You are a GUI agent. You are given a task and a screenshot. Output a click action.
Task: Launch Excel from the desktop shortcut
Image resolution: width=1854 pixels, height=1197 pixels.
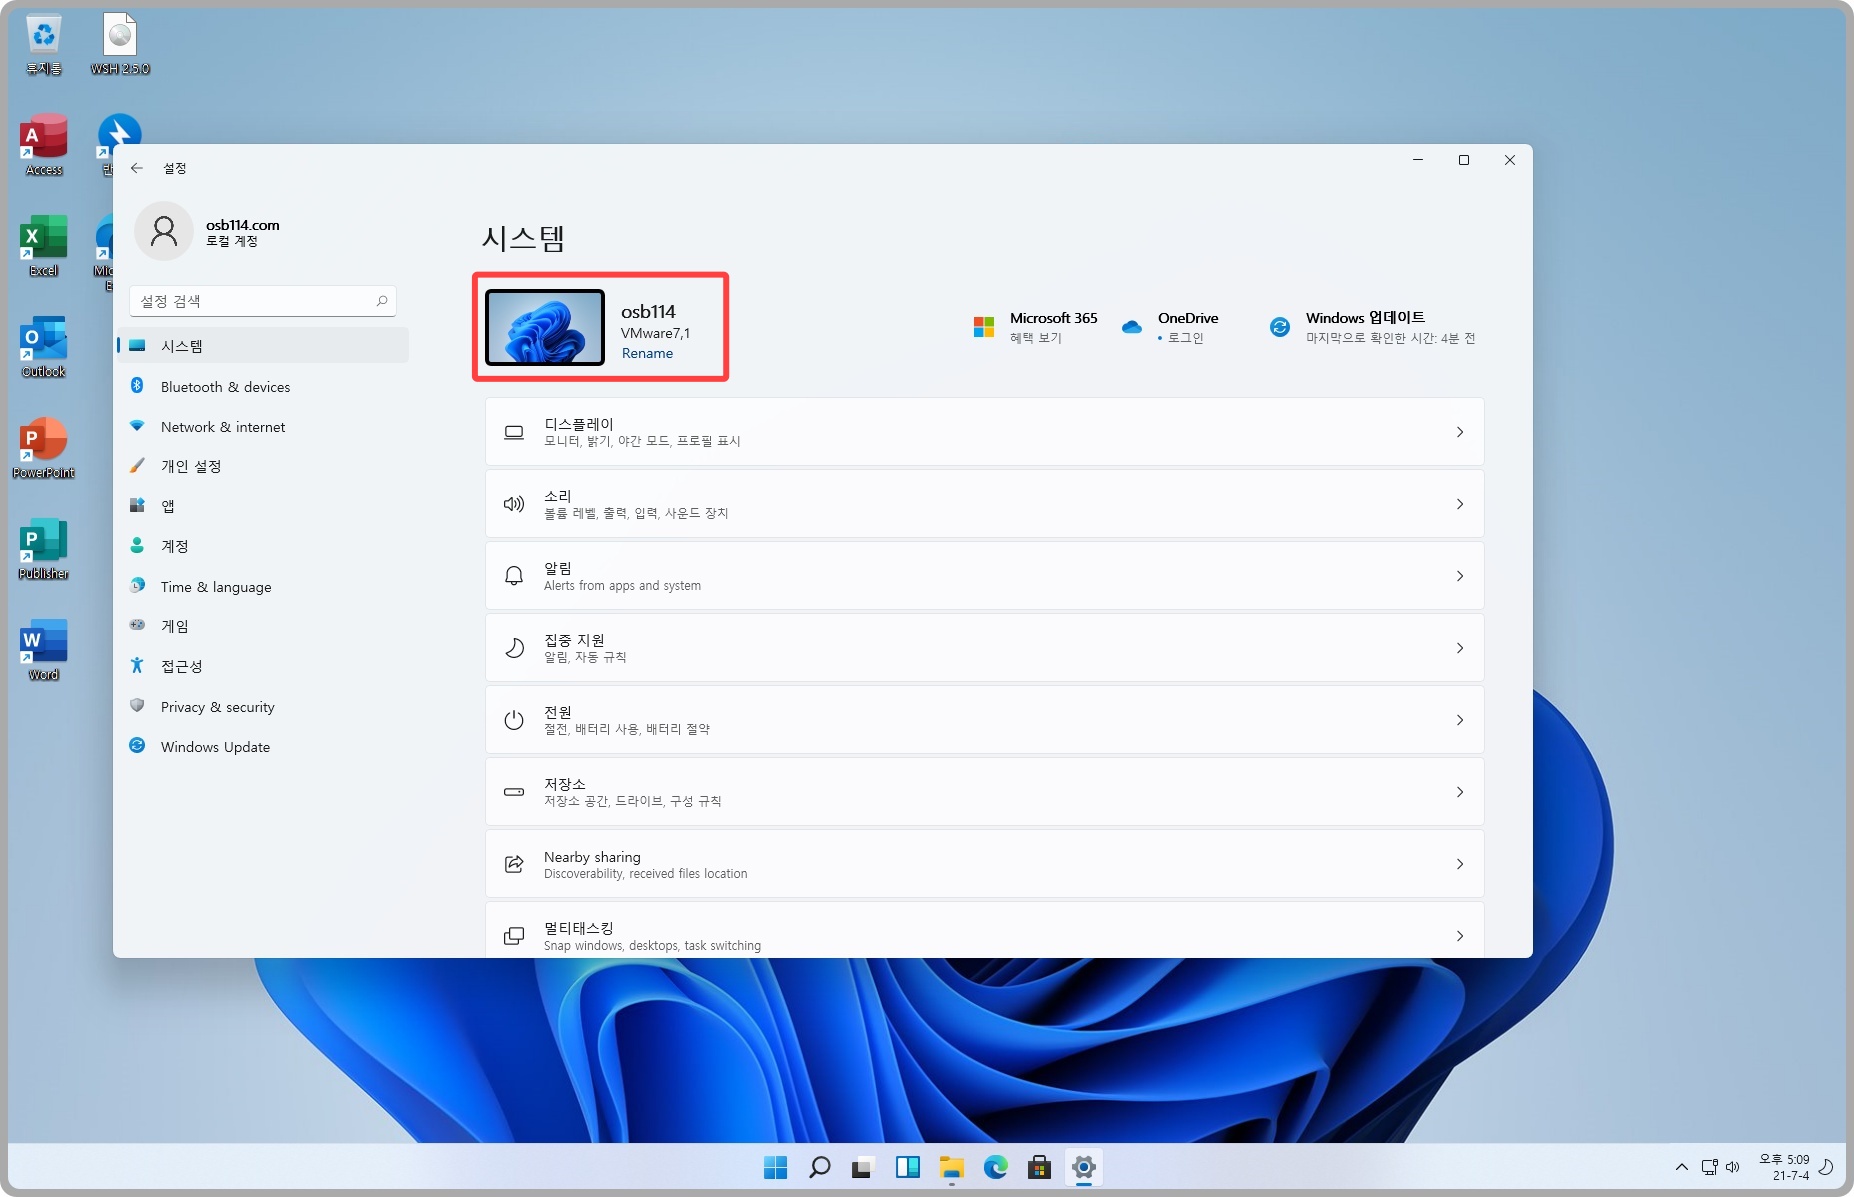click(x=44, y=247)
